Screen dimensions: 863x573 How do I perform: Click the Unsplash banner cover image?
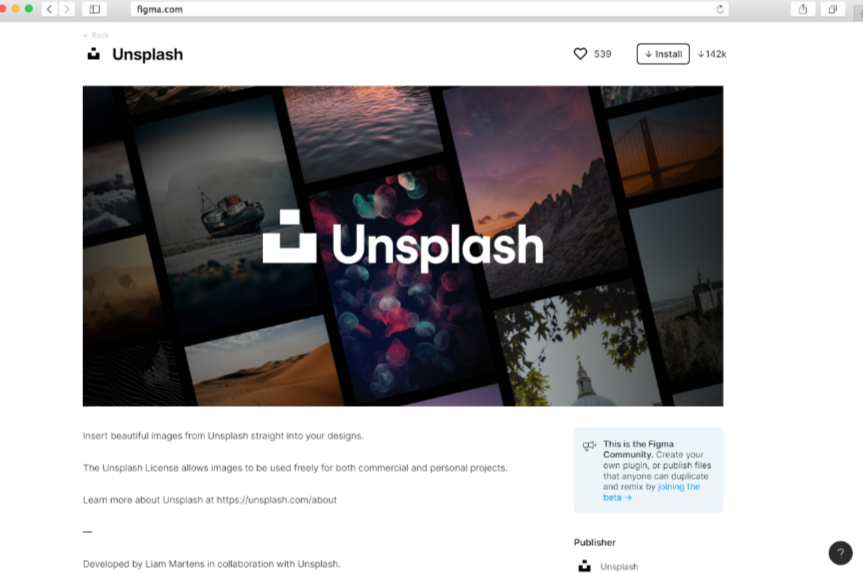(403, 246)
